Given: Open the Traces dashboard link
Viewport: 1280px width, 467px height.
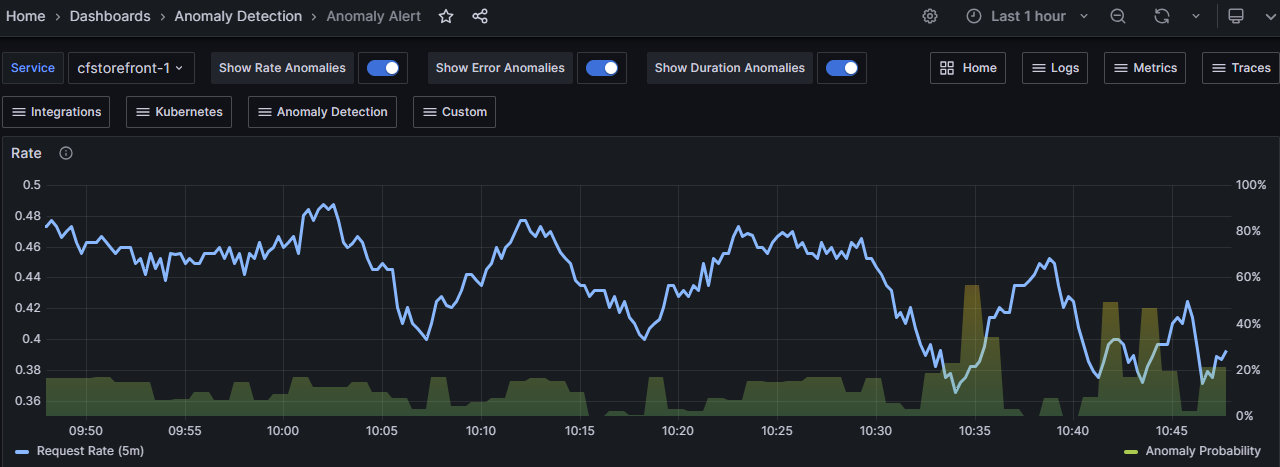Looking at the screenshot, I should tap(1241, 68).
